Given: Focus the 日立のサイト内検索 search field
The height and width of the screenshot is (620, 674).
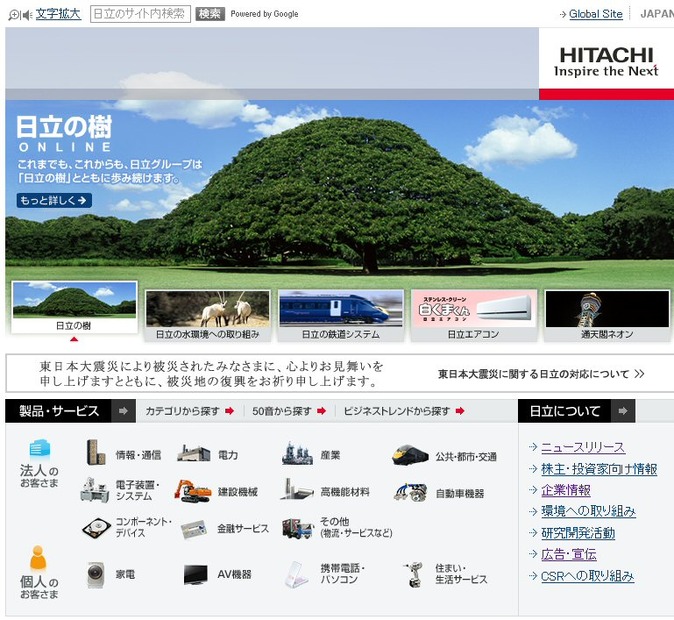Looking at the screenshot, I should coord(140,14).
